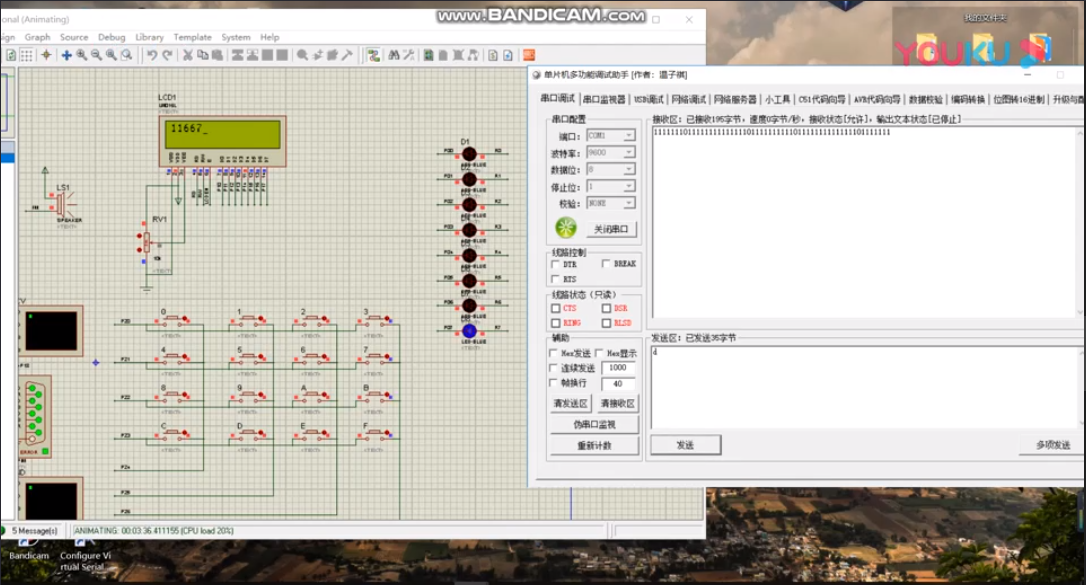This screenshot has width=1086, height=585.
Task: Select the blue pan/center tool in Proteus toolbar
Action: click(x=66, y=55)
